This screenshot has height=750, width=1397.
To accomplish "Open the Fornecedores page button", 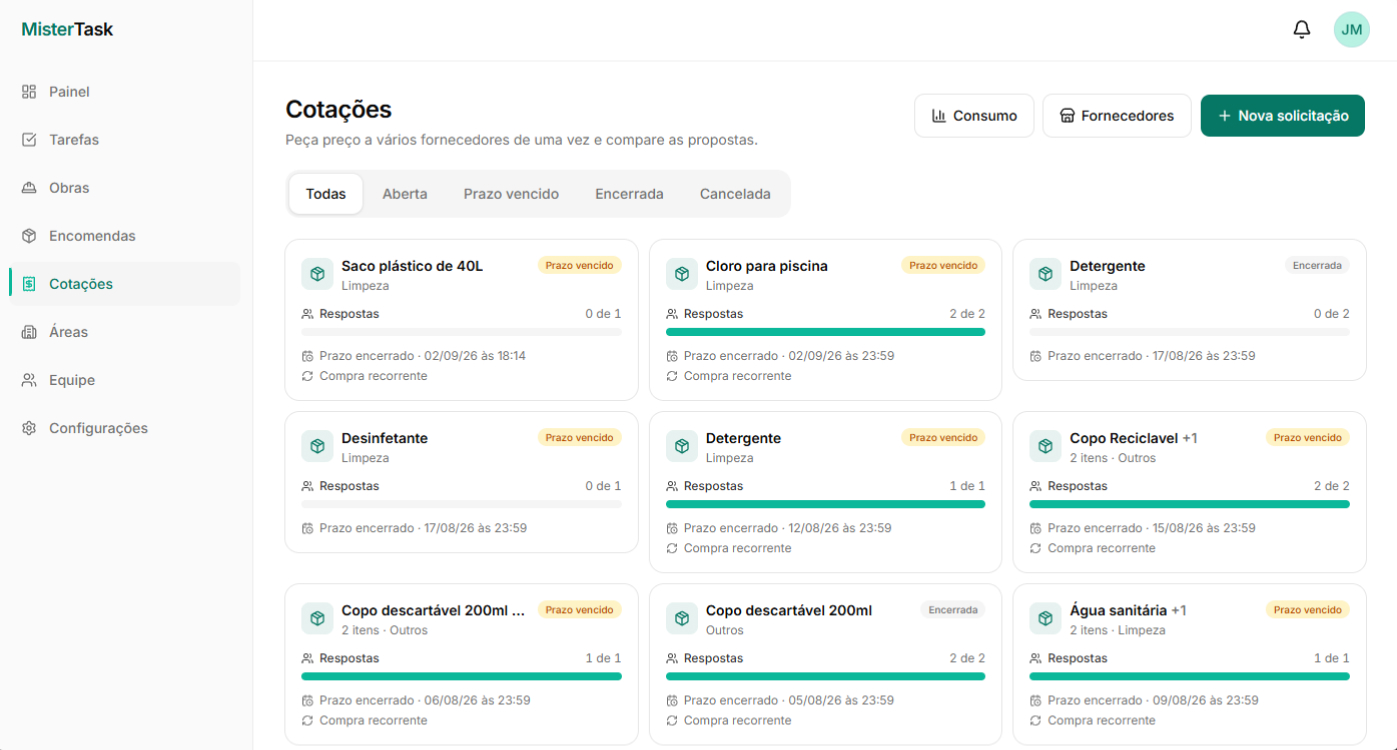I will click(1117, 116).
